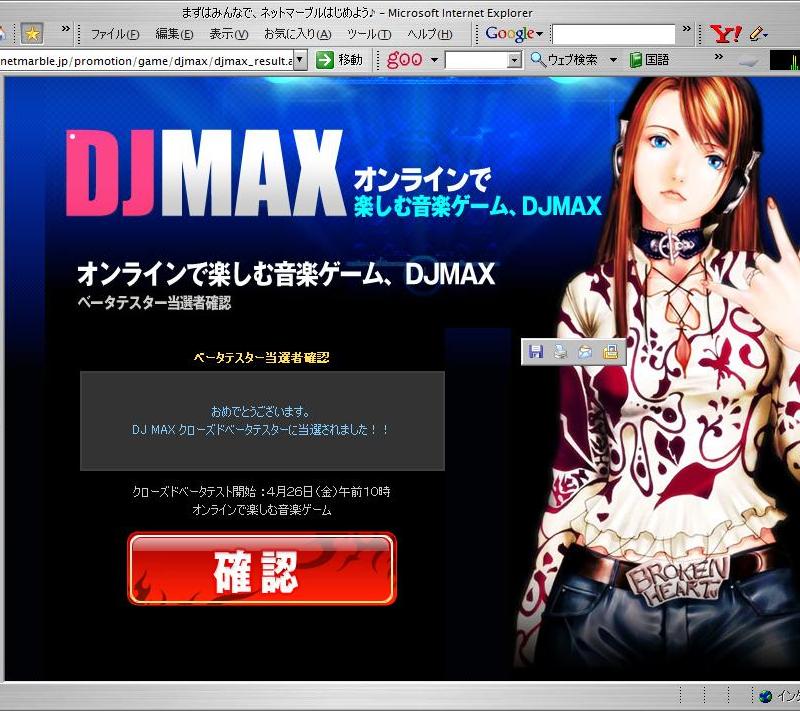Click the 移動 go button
Viewport: 800px width, 712px height.
tap(339, 60)
